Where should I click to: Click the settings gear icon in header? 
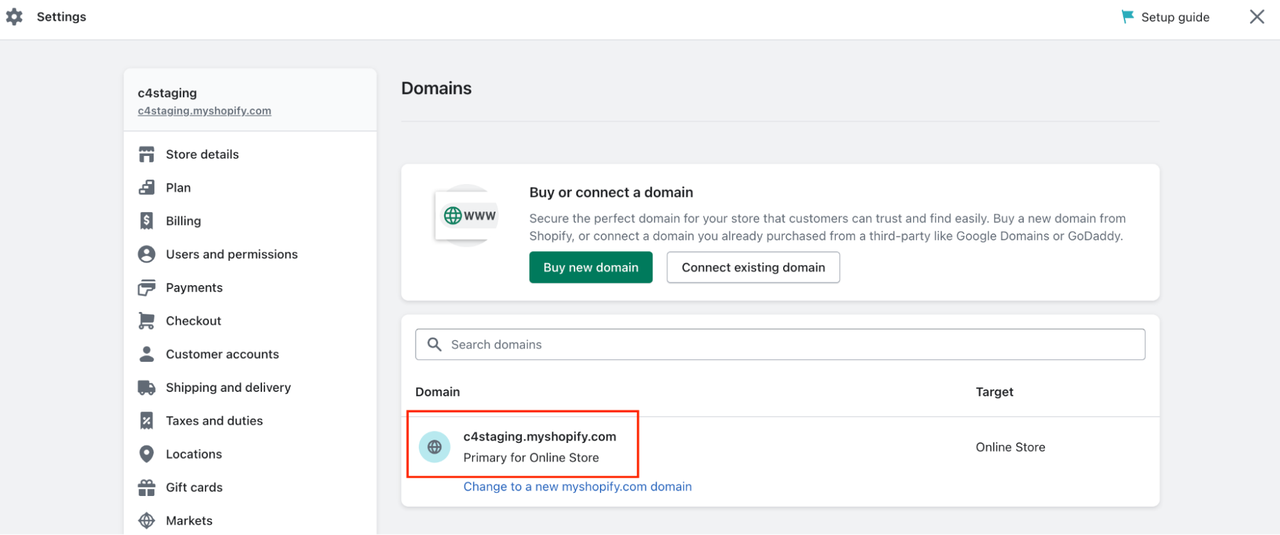14,17
